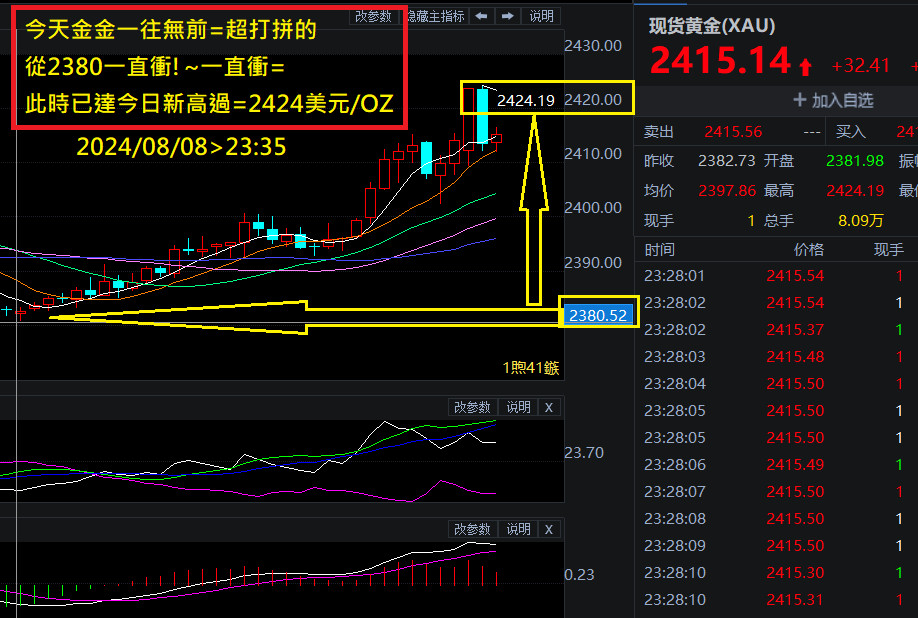This screenshot has height=618, width=918.
Task: Click the right arrow chart navigation icon
Action: click(508, 16)
